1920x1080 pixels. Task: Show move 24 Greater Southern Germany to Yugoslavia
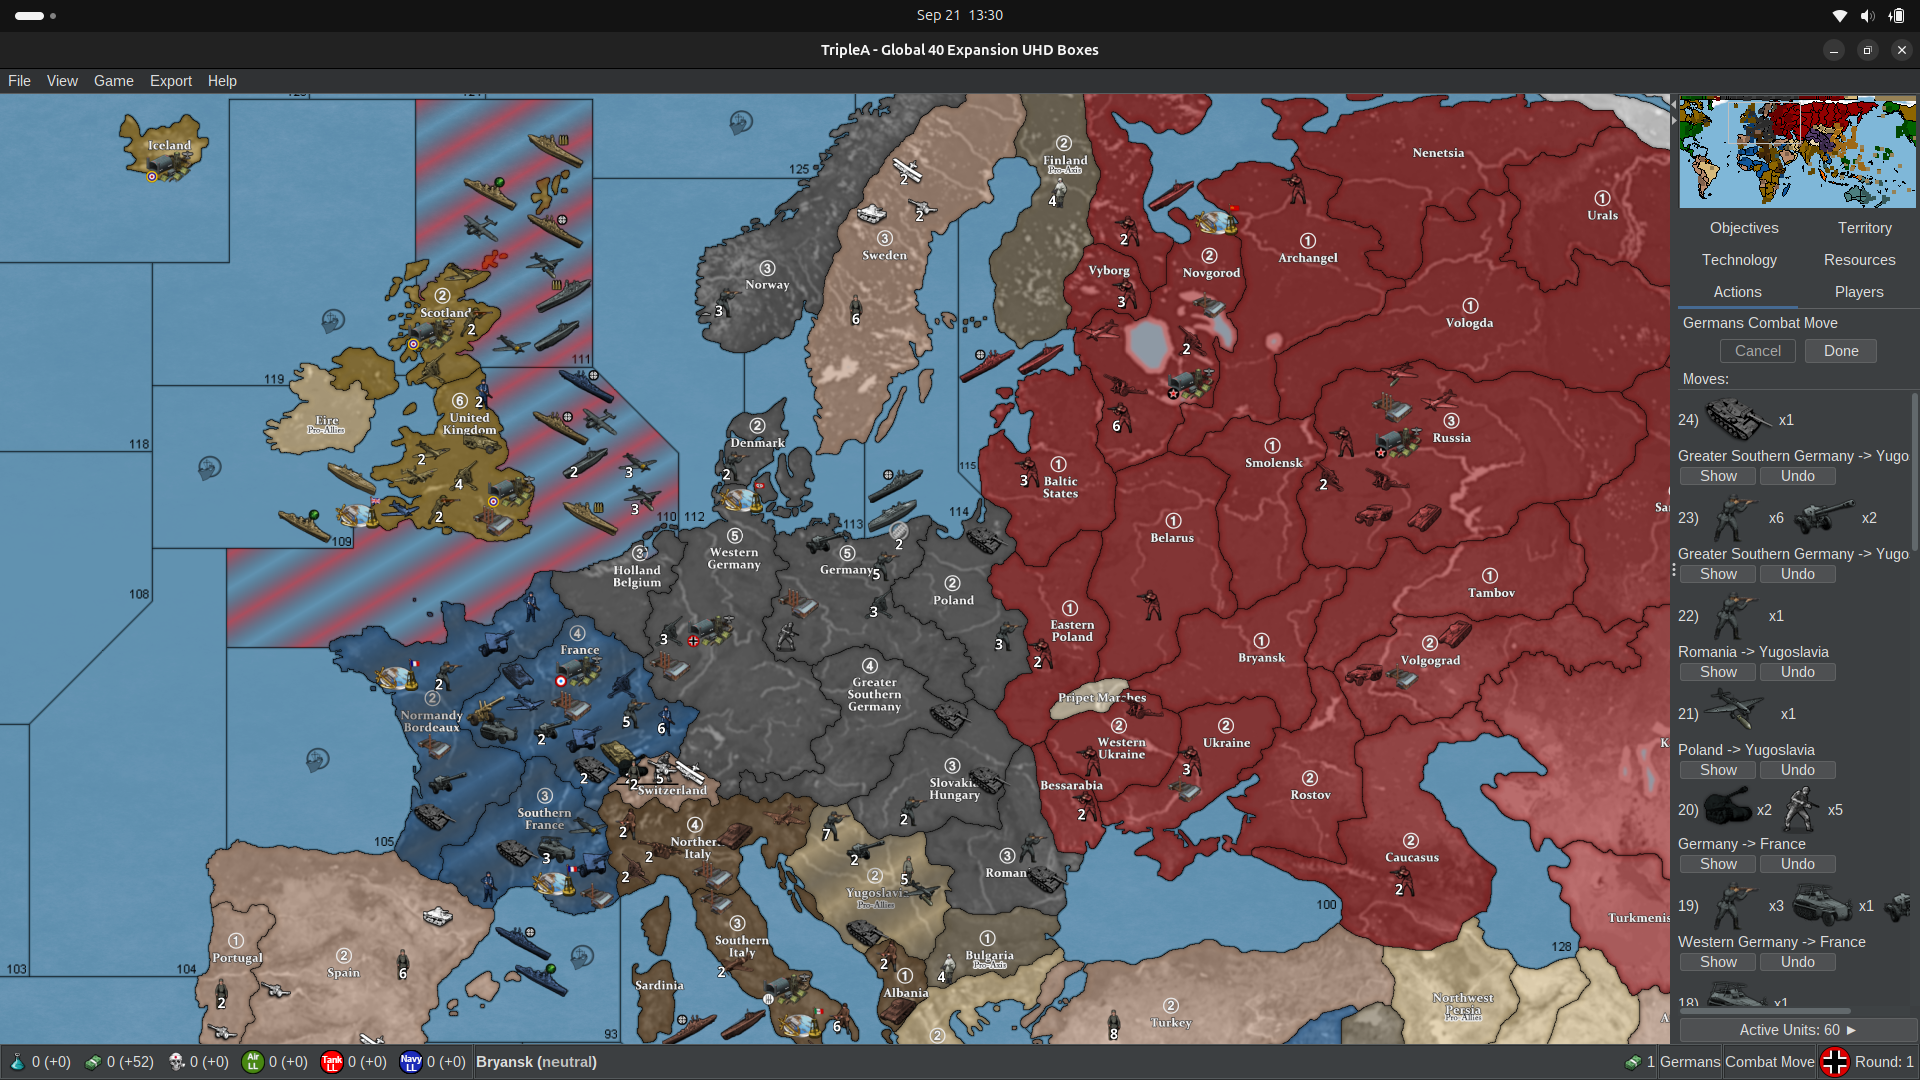[x=1718, y=476]
